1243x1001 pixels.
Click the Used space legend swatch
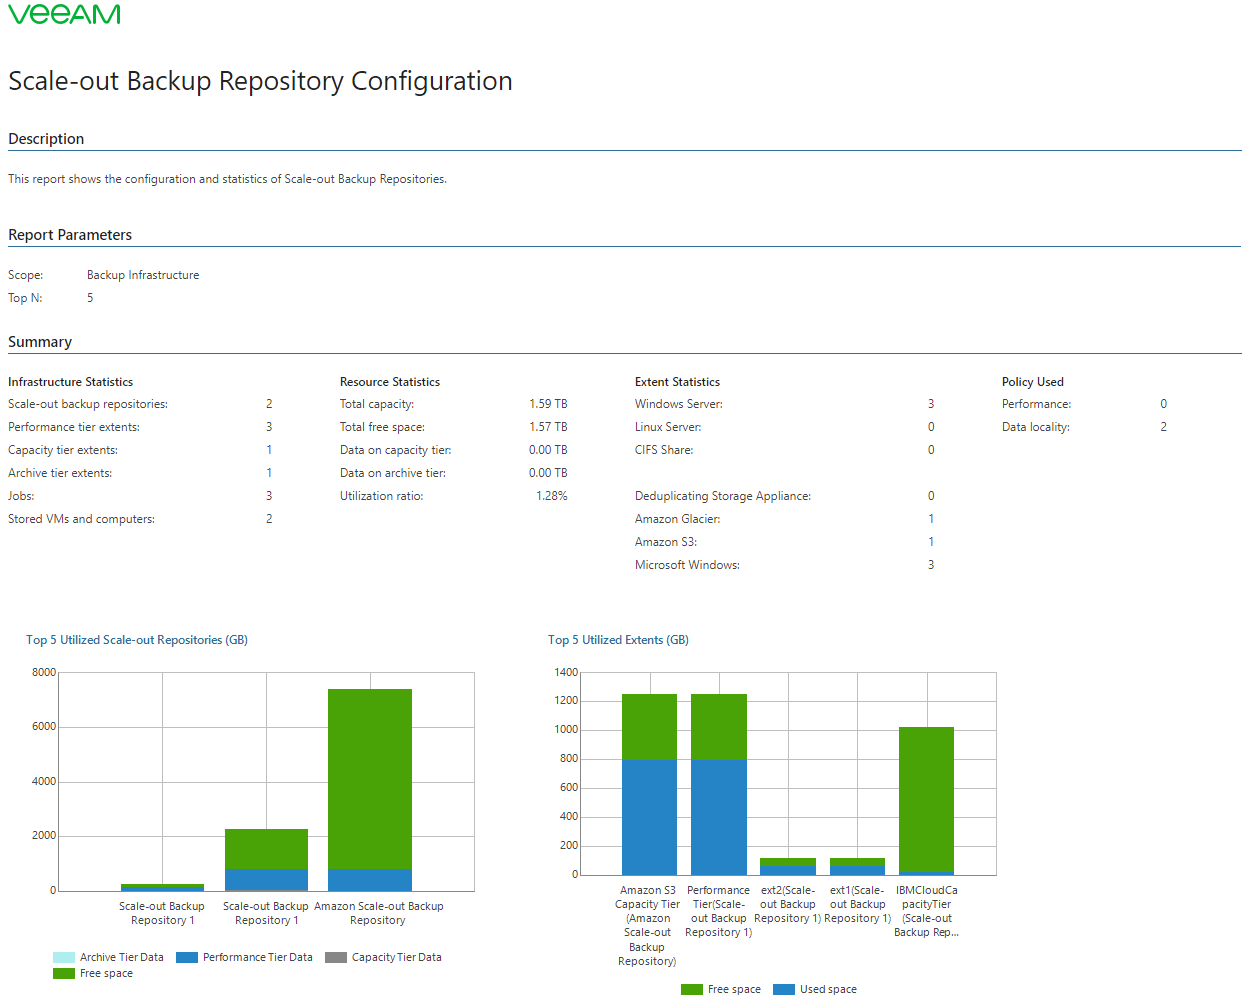coord(784,990)
